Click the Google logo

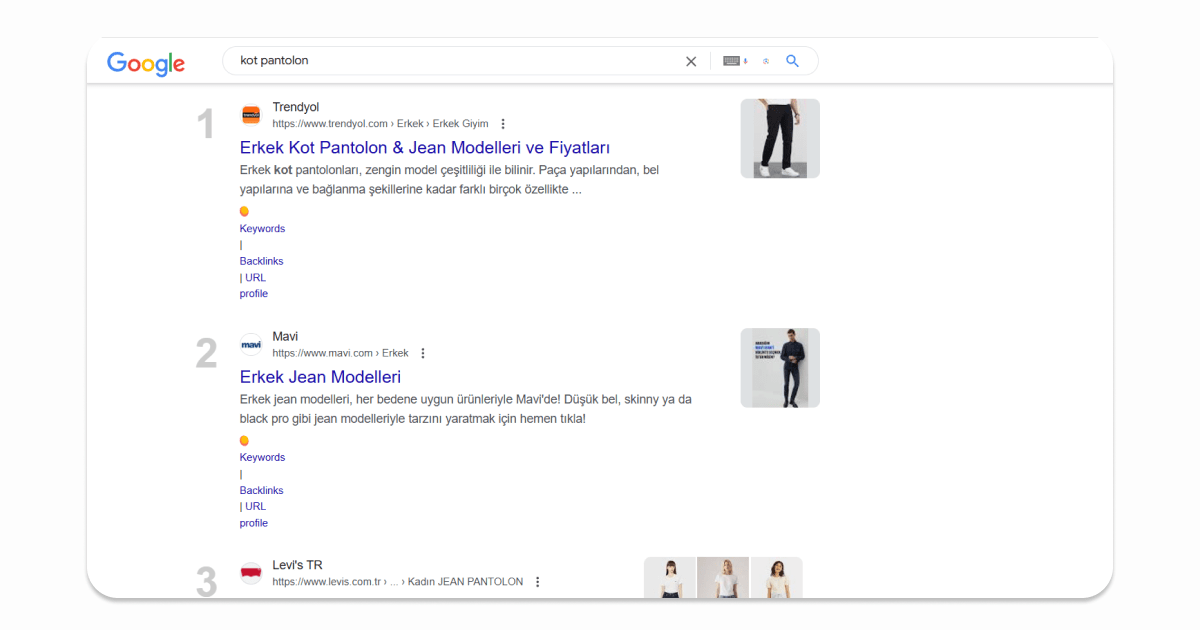146,63
